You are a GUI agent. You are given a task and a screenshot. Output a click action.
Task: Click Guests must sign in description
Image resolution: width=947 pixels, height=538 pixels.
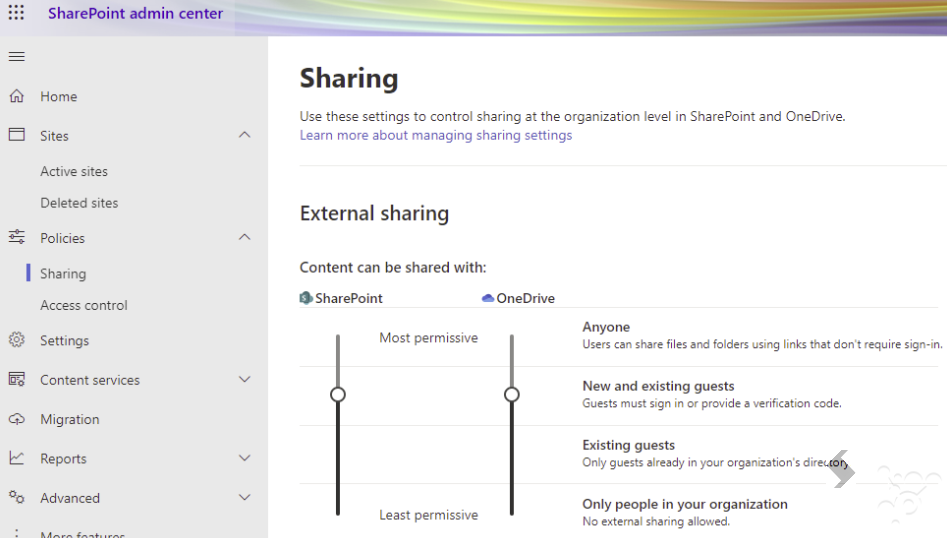click(711, 403)
